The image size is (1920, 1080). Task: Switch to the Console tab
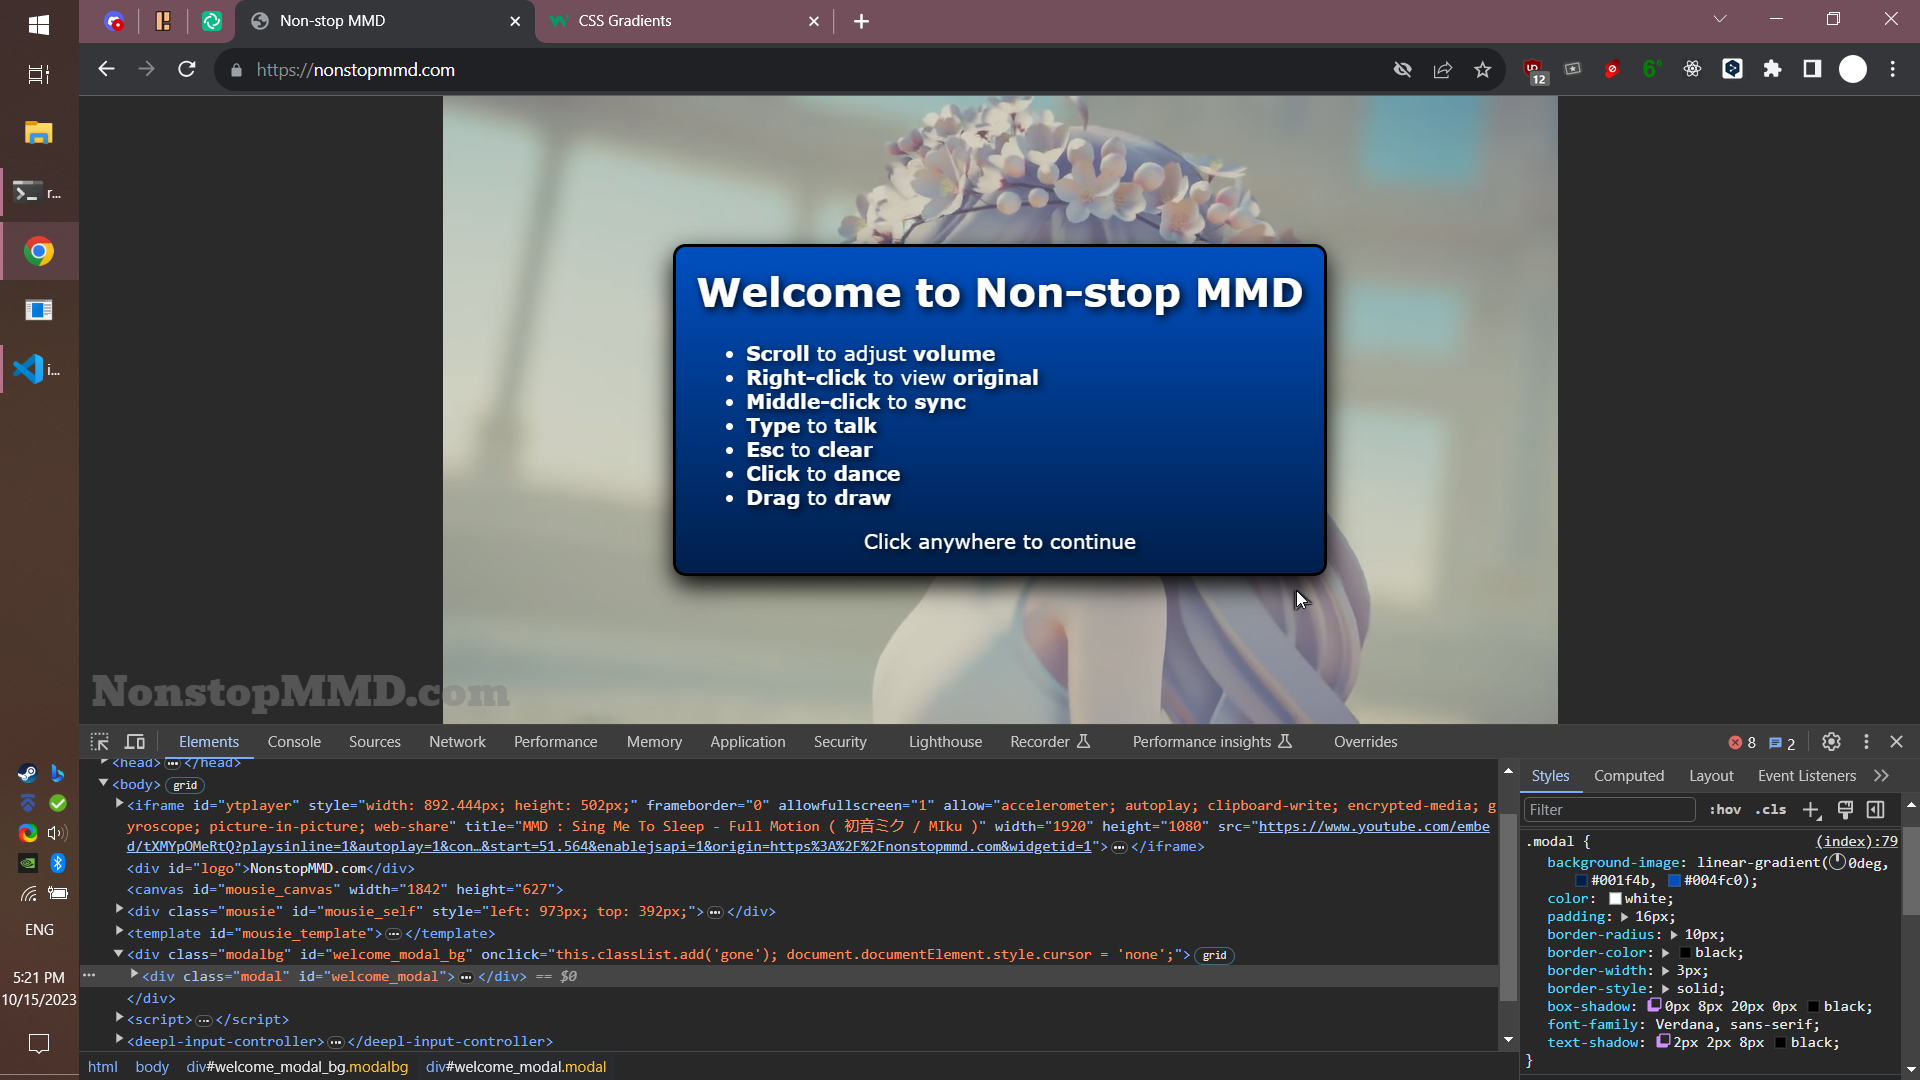294,742
